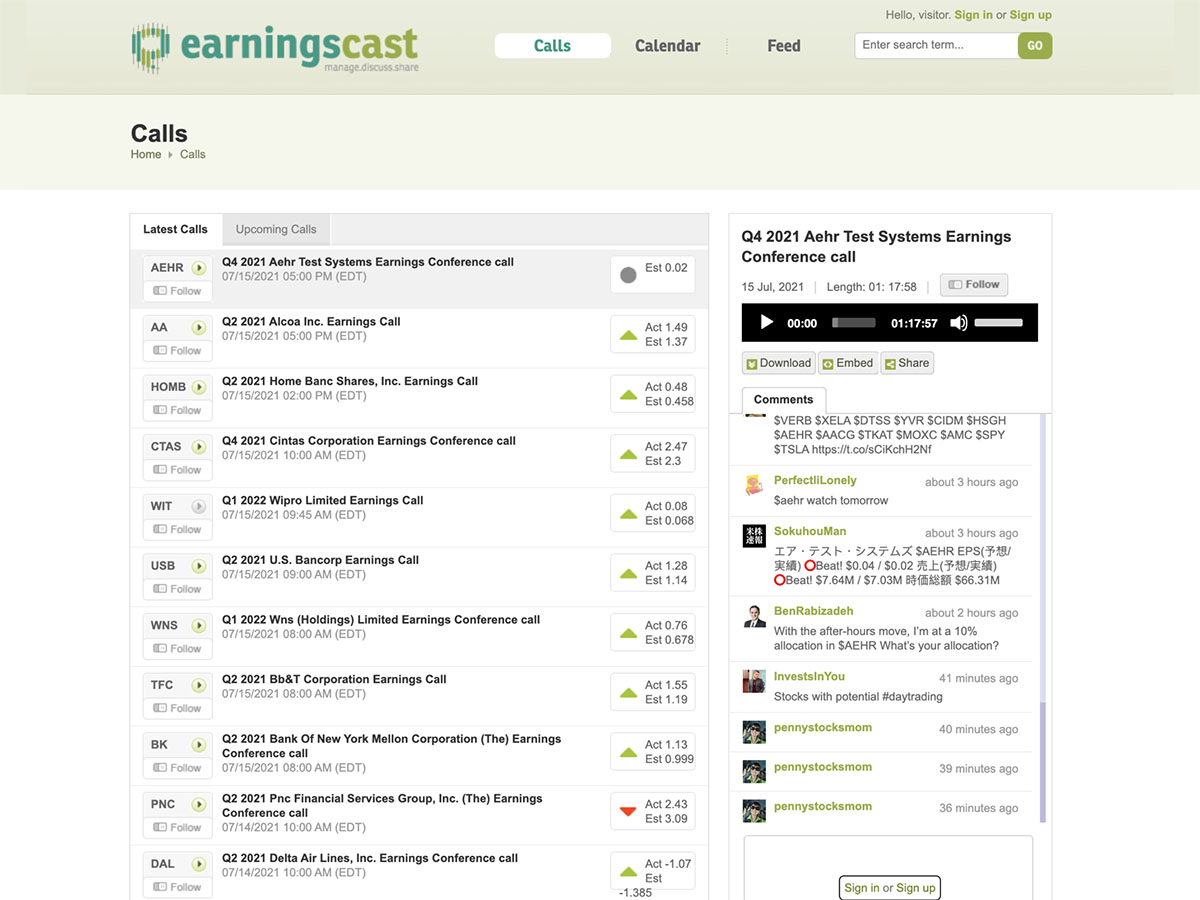Click the Embed button
The image size is (1200, 900).
coord(848,363)
